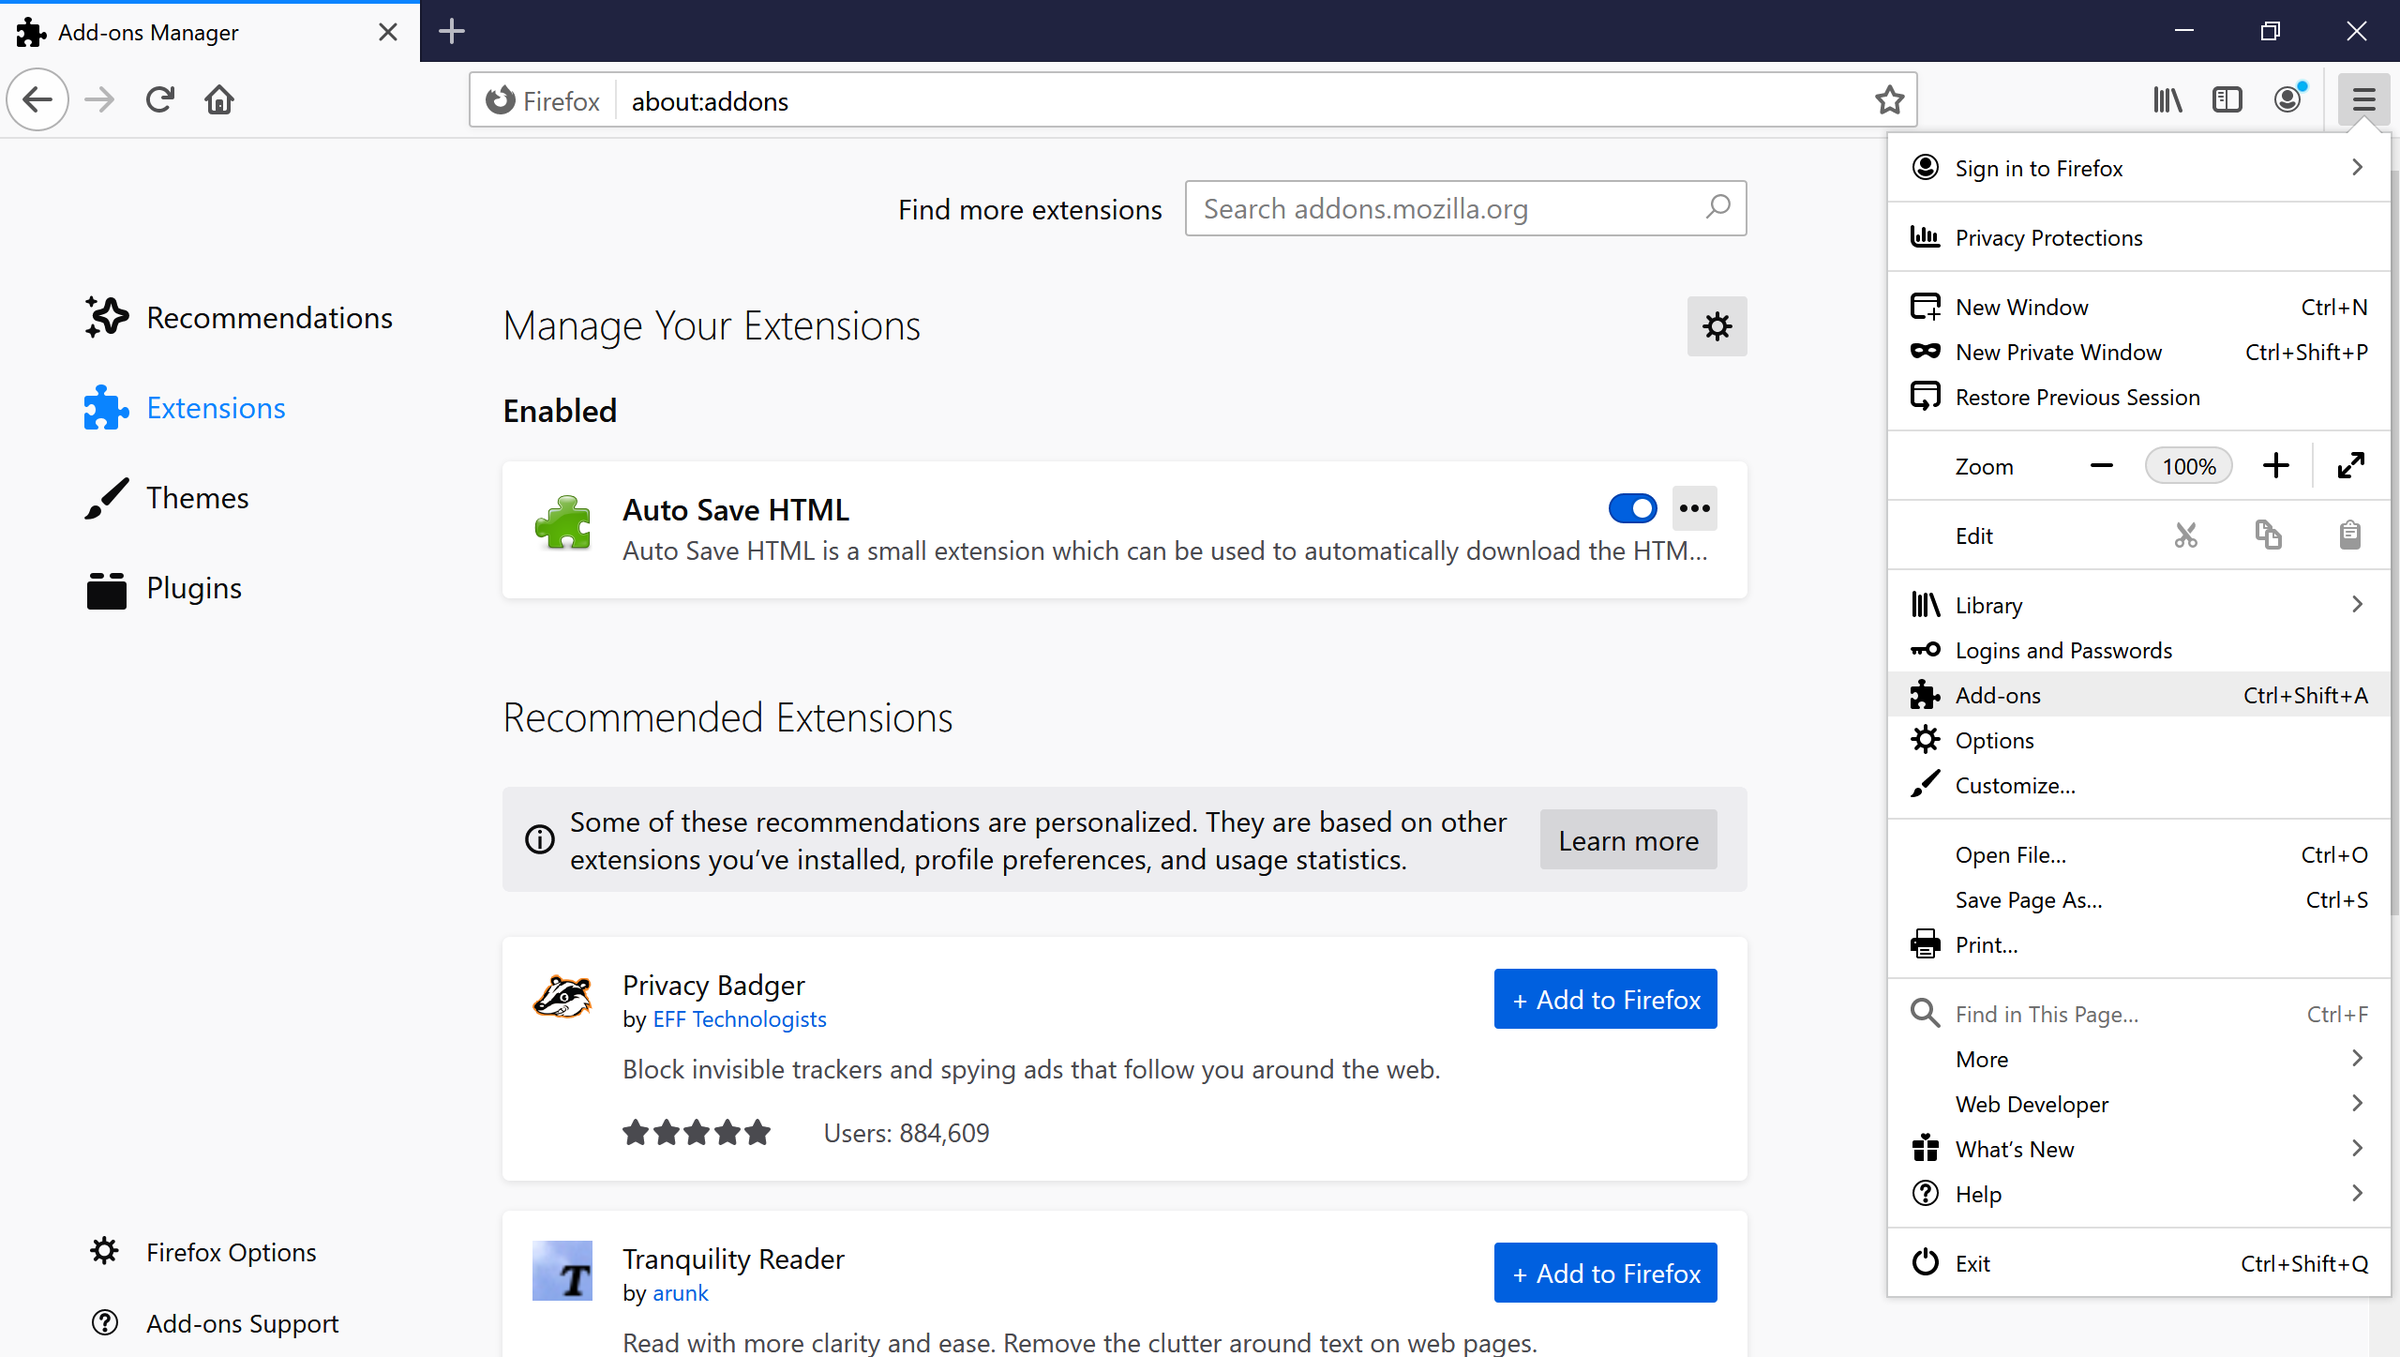The width and height of the screenshot is (2400, 1357).
Task: Choose Find in This Page...
Action: [2138, 1014]
